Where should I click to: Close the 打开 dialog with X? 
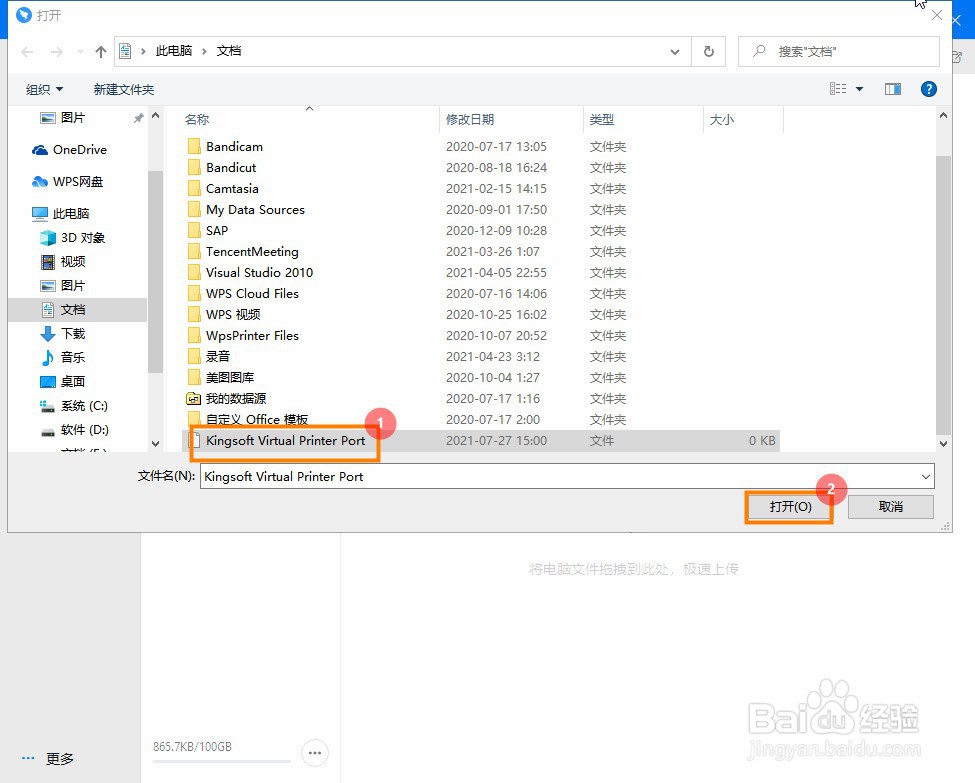click(x=936, y=15)
